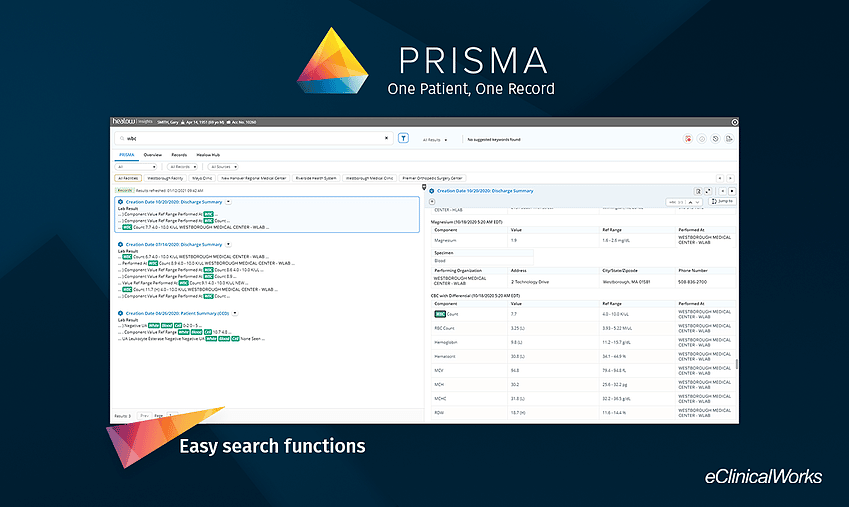Click the blue icon before the 07/14/2020 result

(120, 245)
